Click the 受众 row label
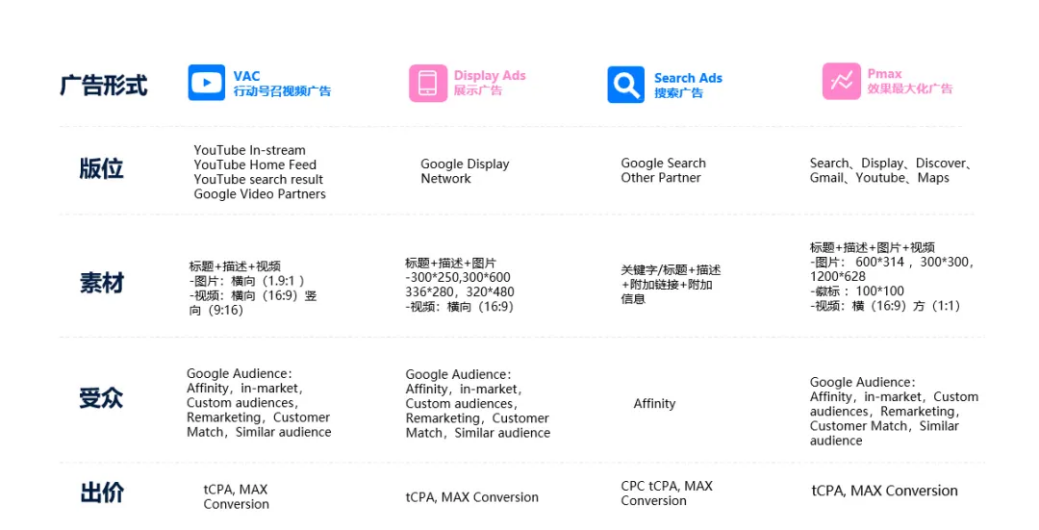This screenshot has height=530, width=1039. click(x=102, y=399)
